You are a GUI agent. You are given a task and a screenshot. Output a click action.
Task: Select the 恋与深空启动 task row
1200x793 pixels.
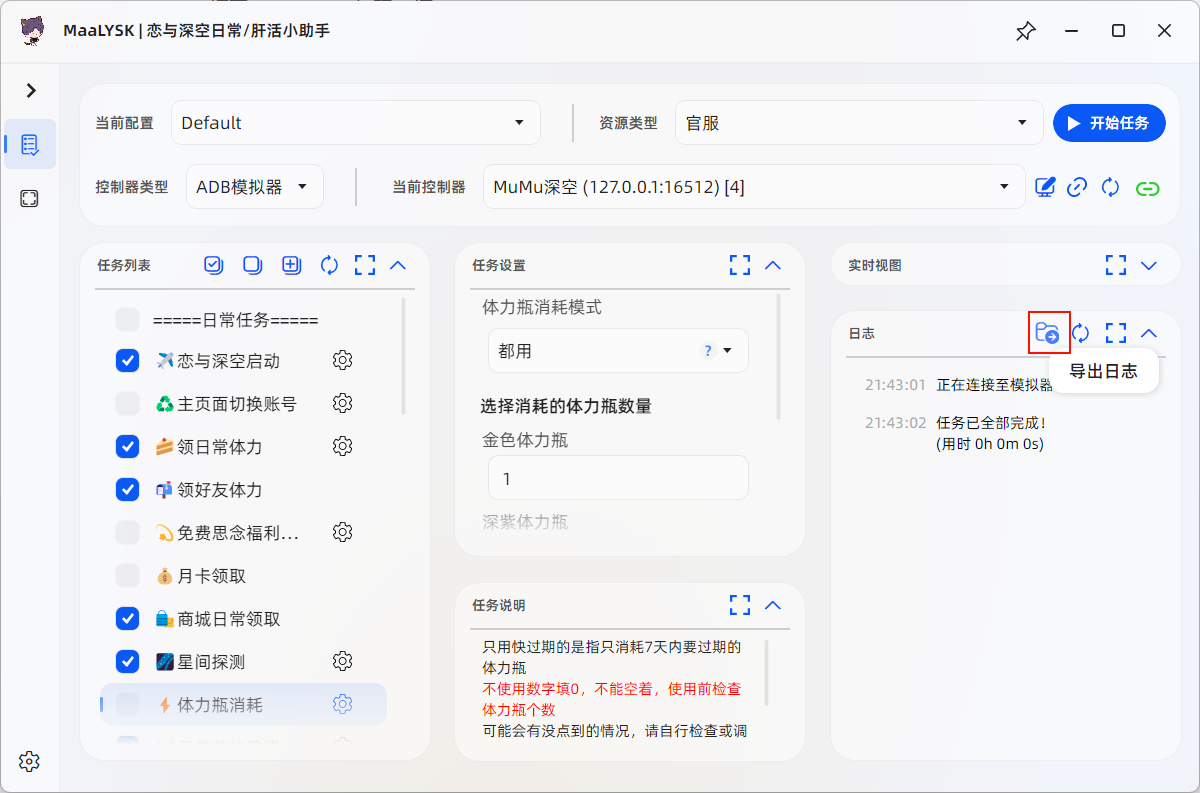243,360
